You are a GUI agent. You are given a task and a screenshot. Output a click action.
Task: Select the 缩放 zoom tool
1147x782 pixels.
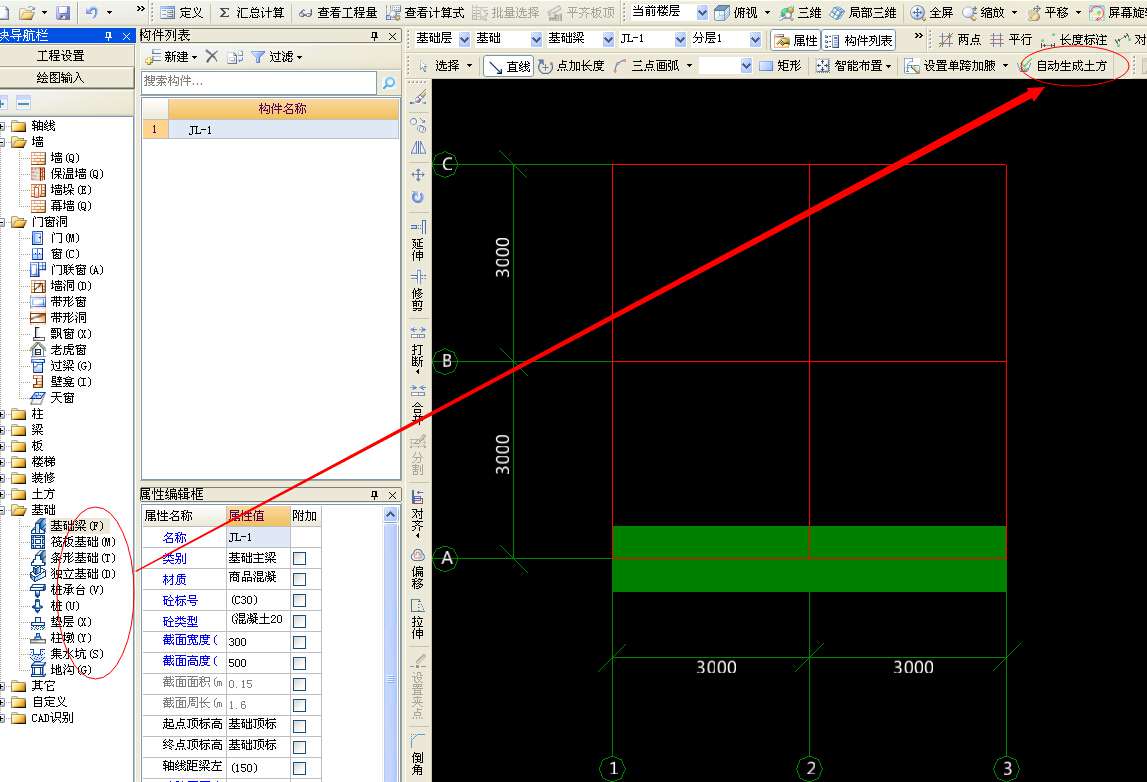(x=984, y=12)
